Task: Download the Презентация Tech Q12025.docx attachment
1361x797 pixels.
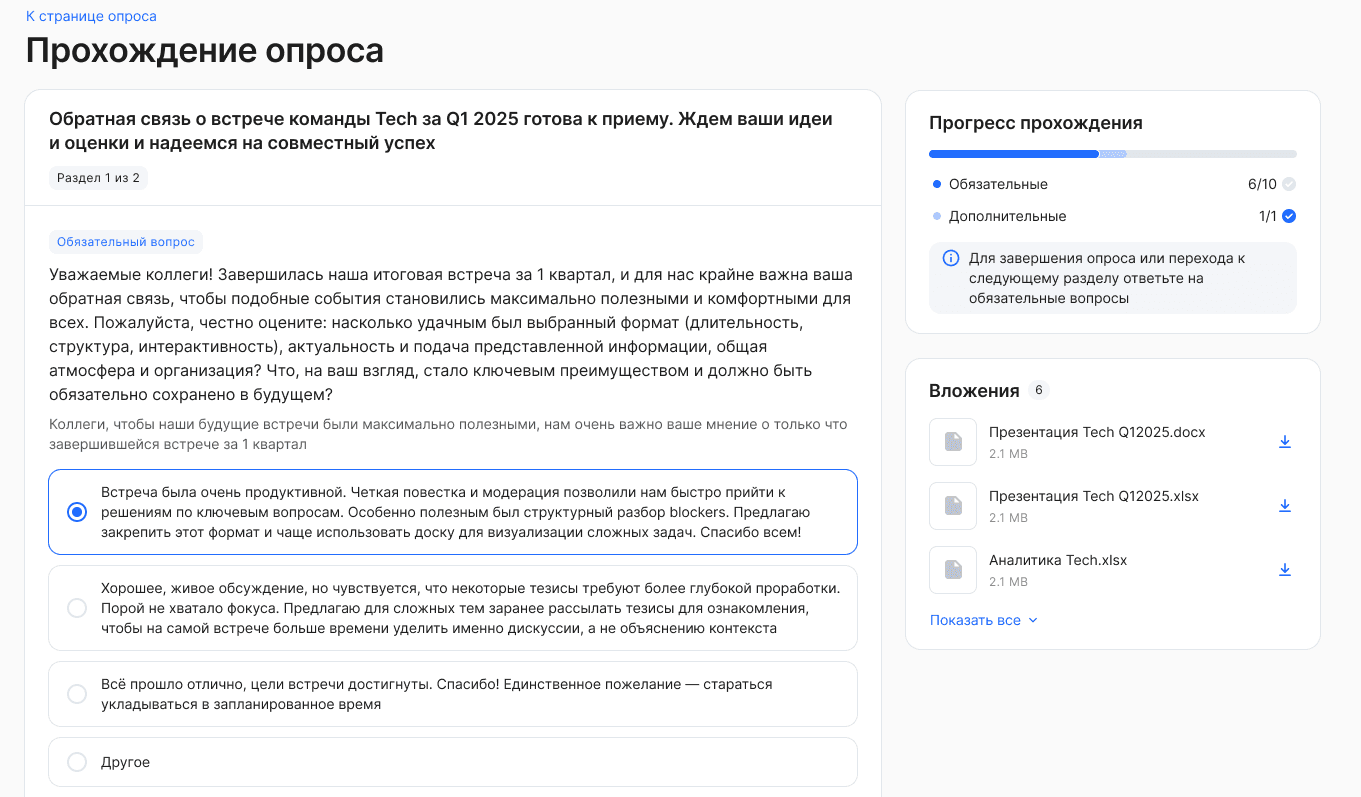Action: [x=1285, y=441]
